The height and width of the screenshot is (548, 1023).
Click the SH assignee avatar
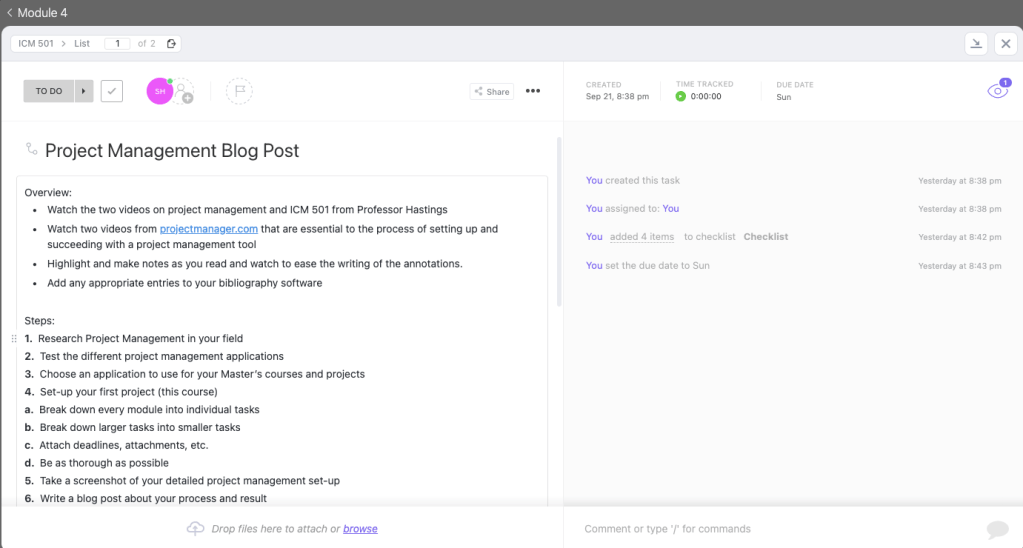159,91
